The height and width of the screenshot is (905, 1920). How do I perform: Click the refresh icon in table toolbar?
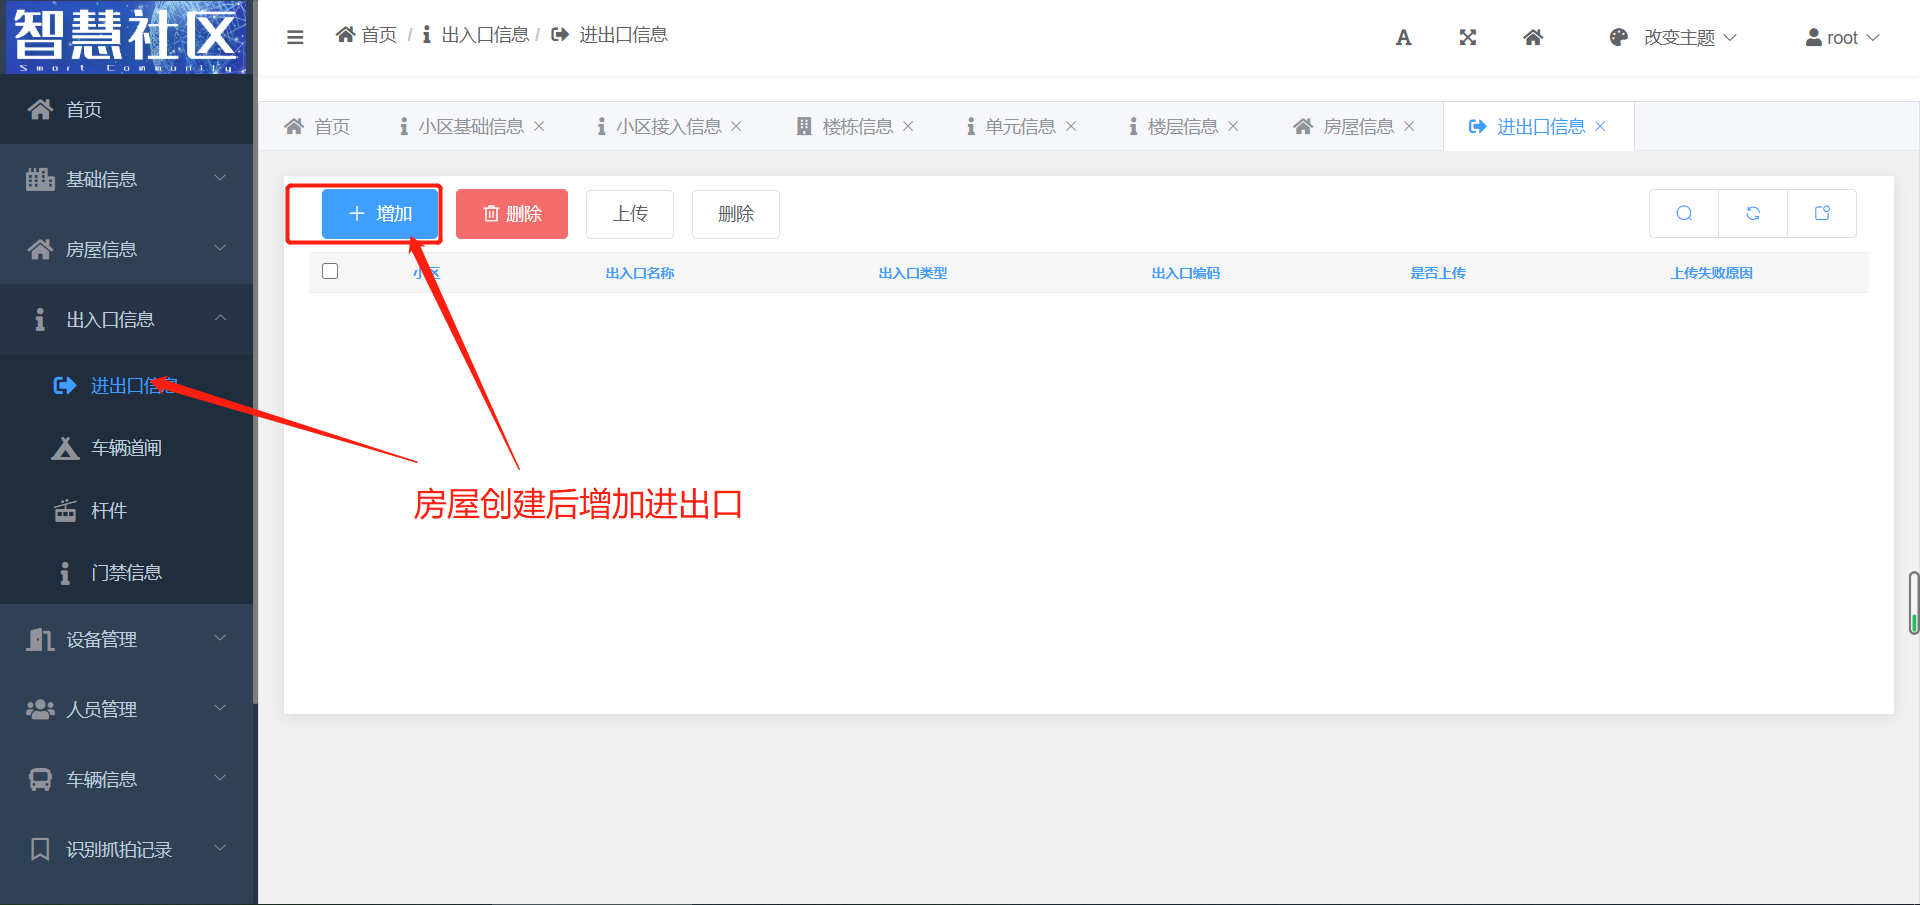pyautogui.click(x=1753, y=213)
